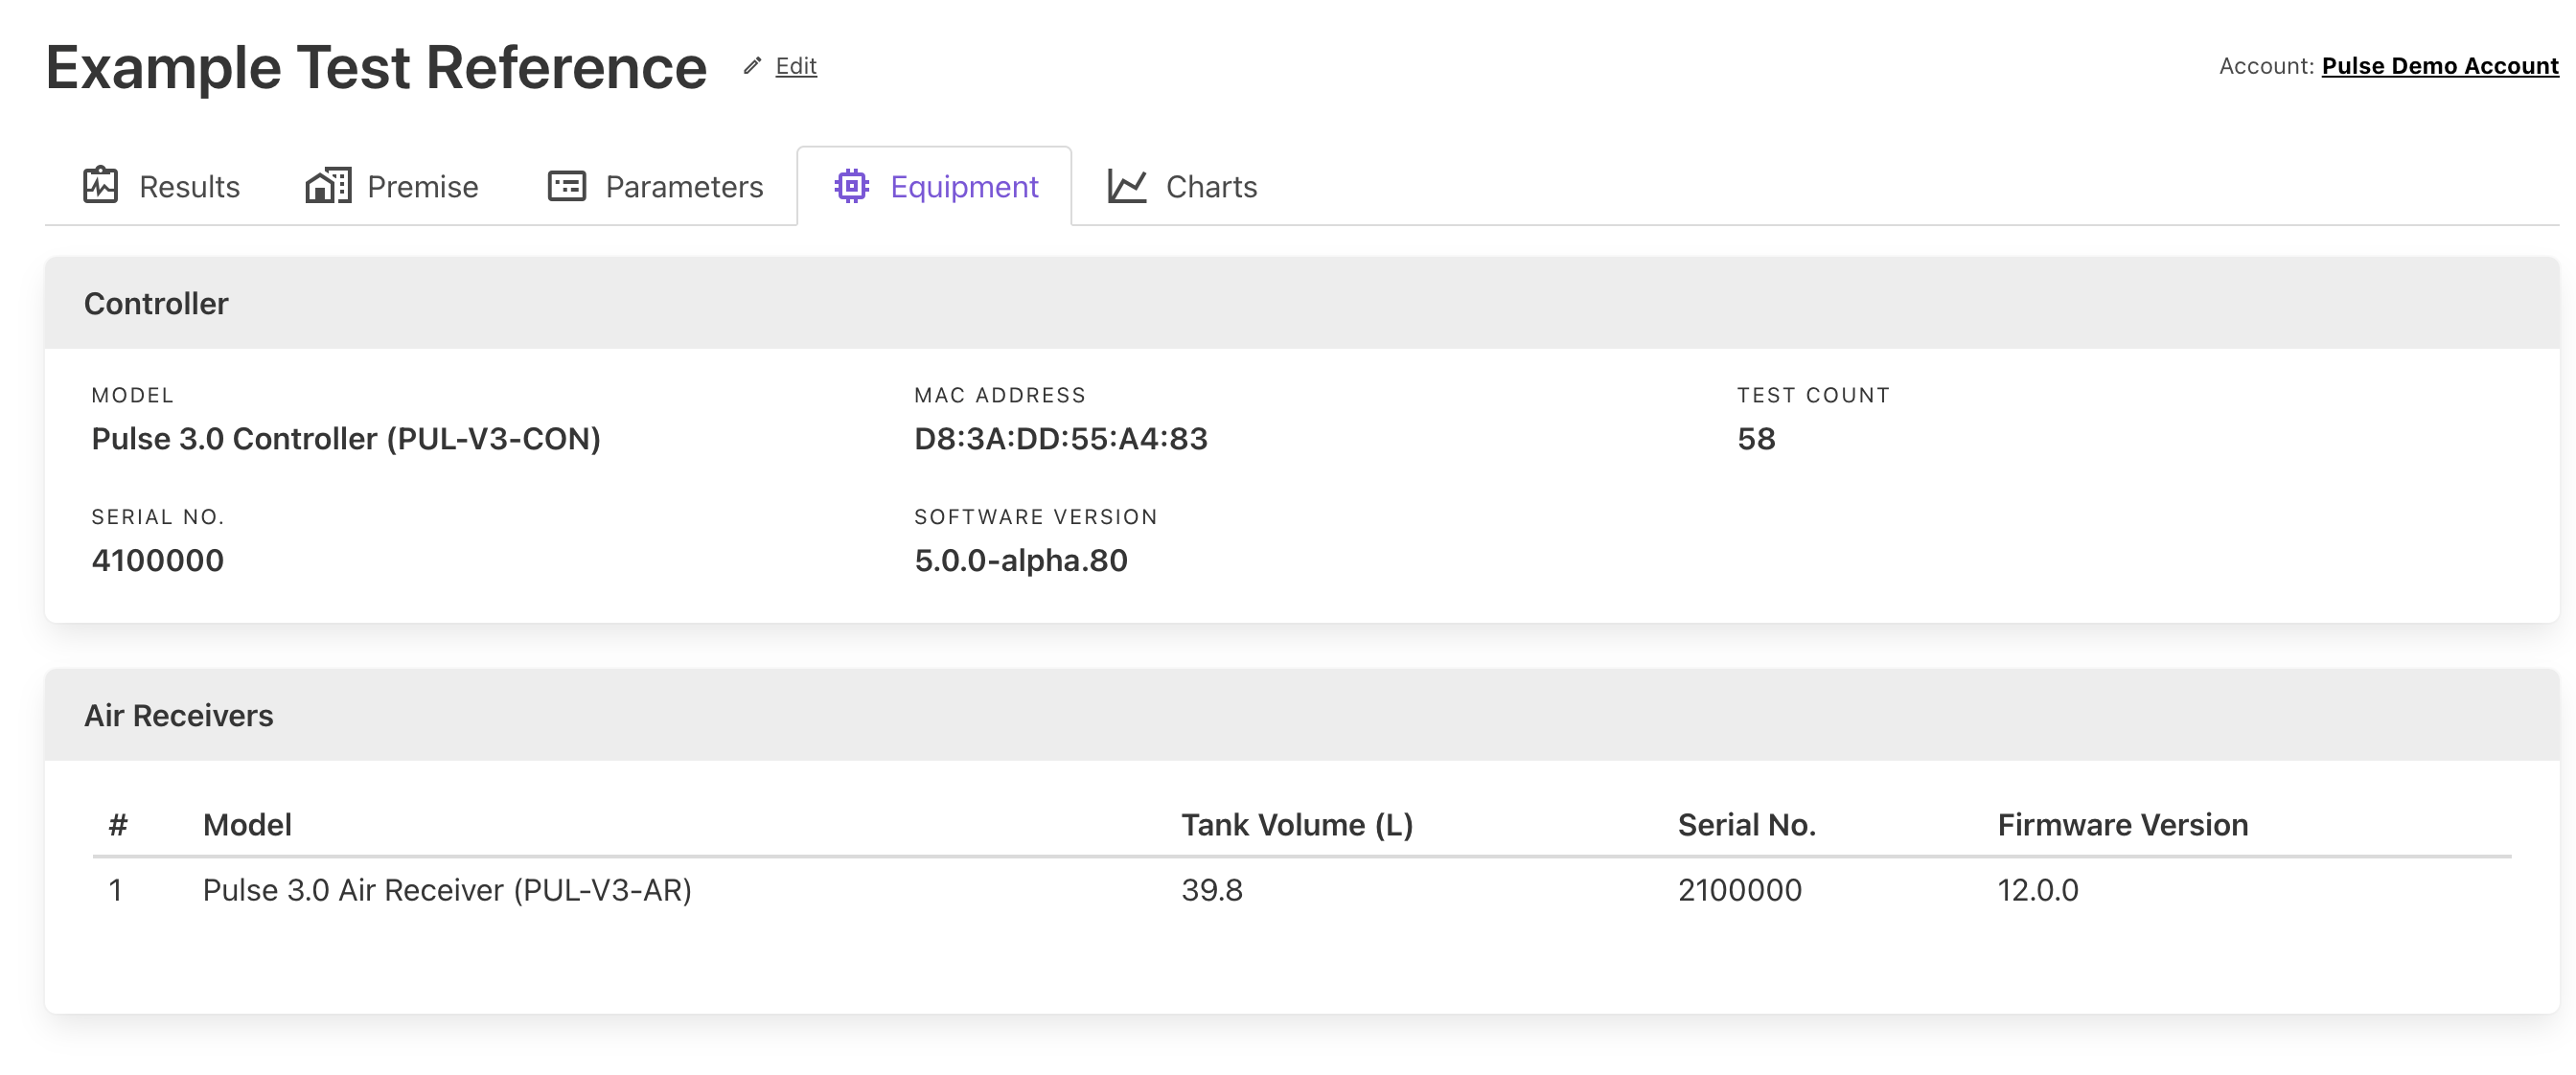Select the Pulse 3.0 Air Receiver row
This screenshot has height=1075, width=2576.
[447, 890]
